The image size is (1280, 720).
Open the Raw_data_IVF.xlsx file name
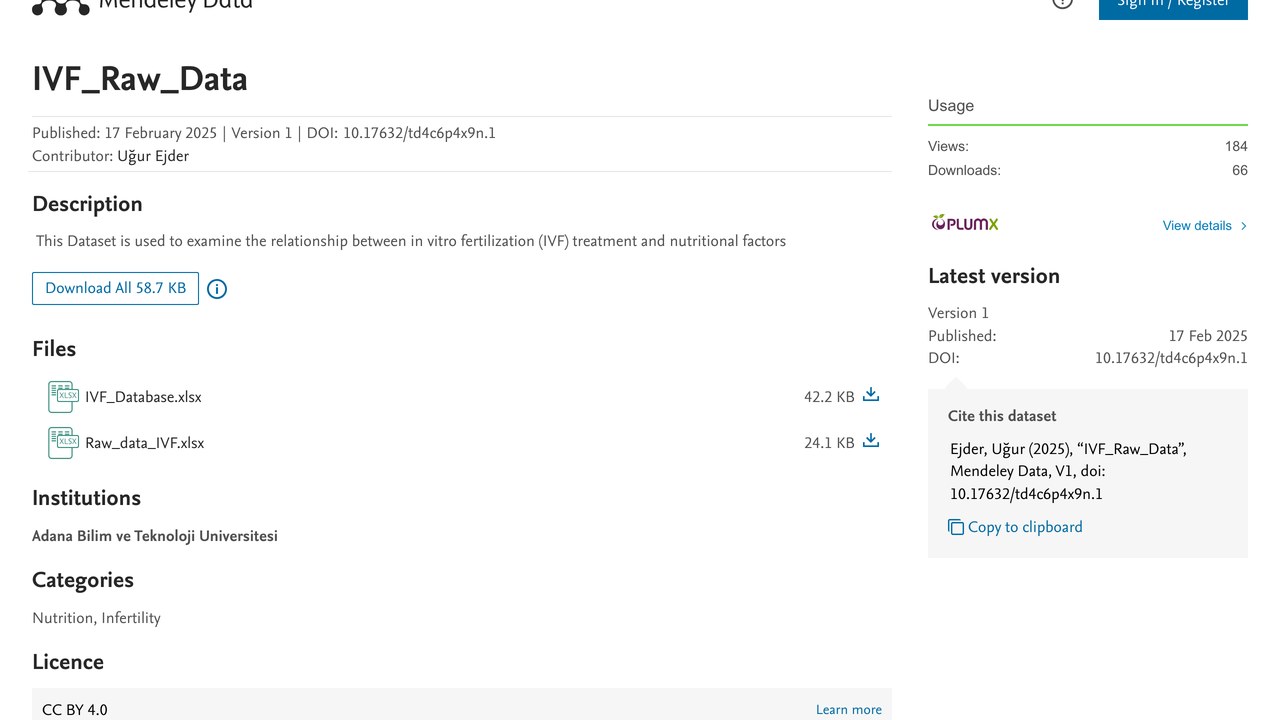coord(144,443)
